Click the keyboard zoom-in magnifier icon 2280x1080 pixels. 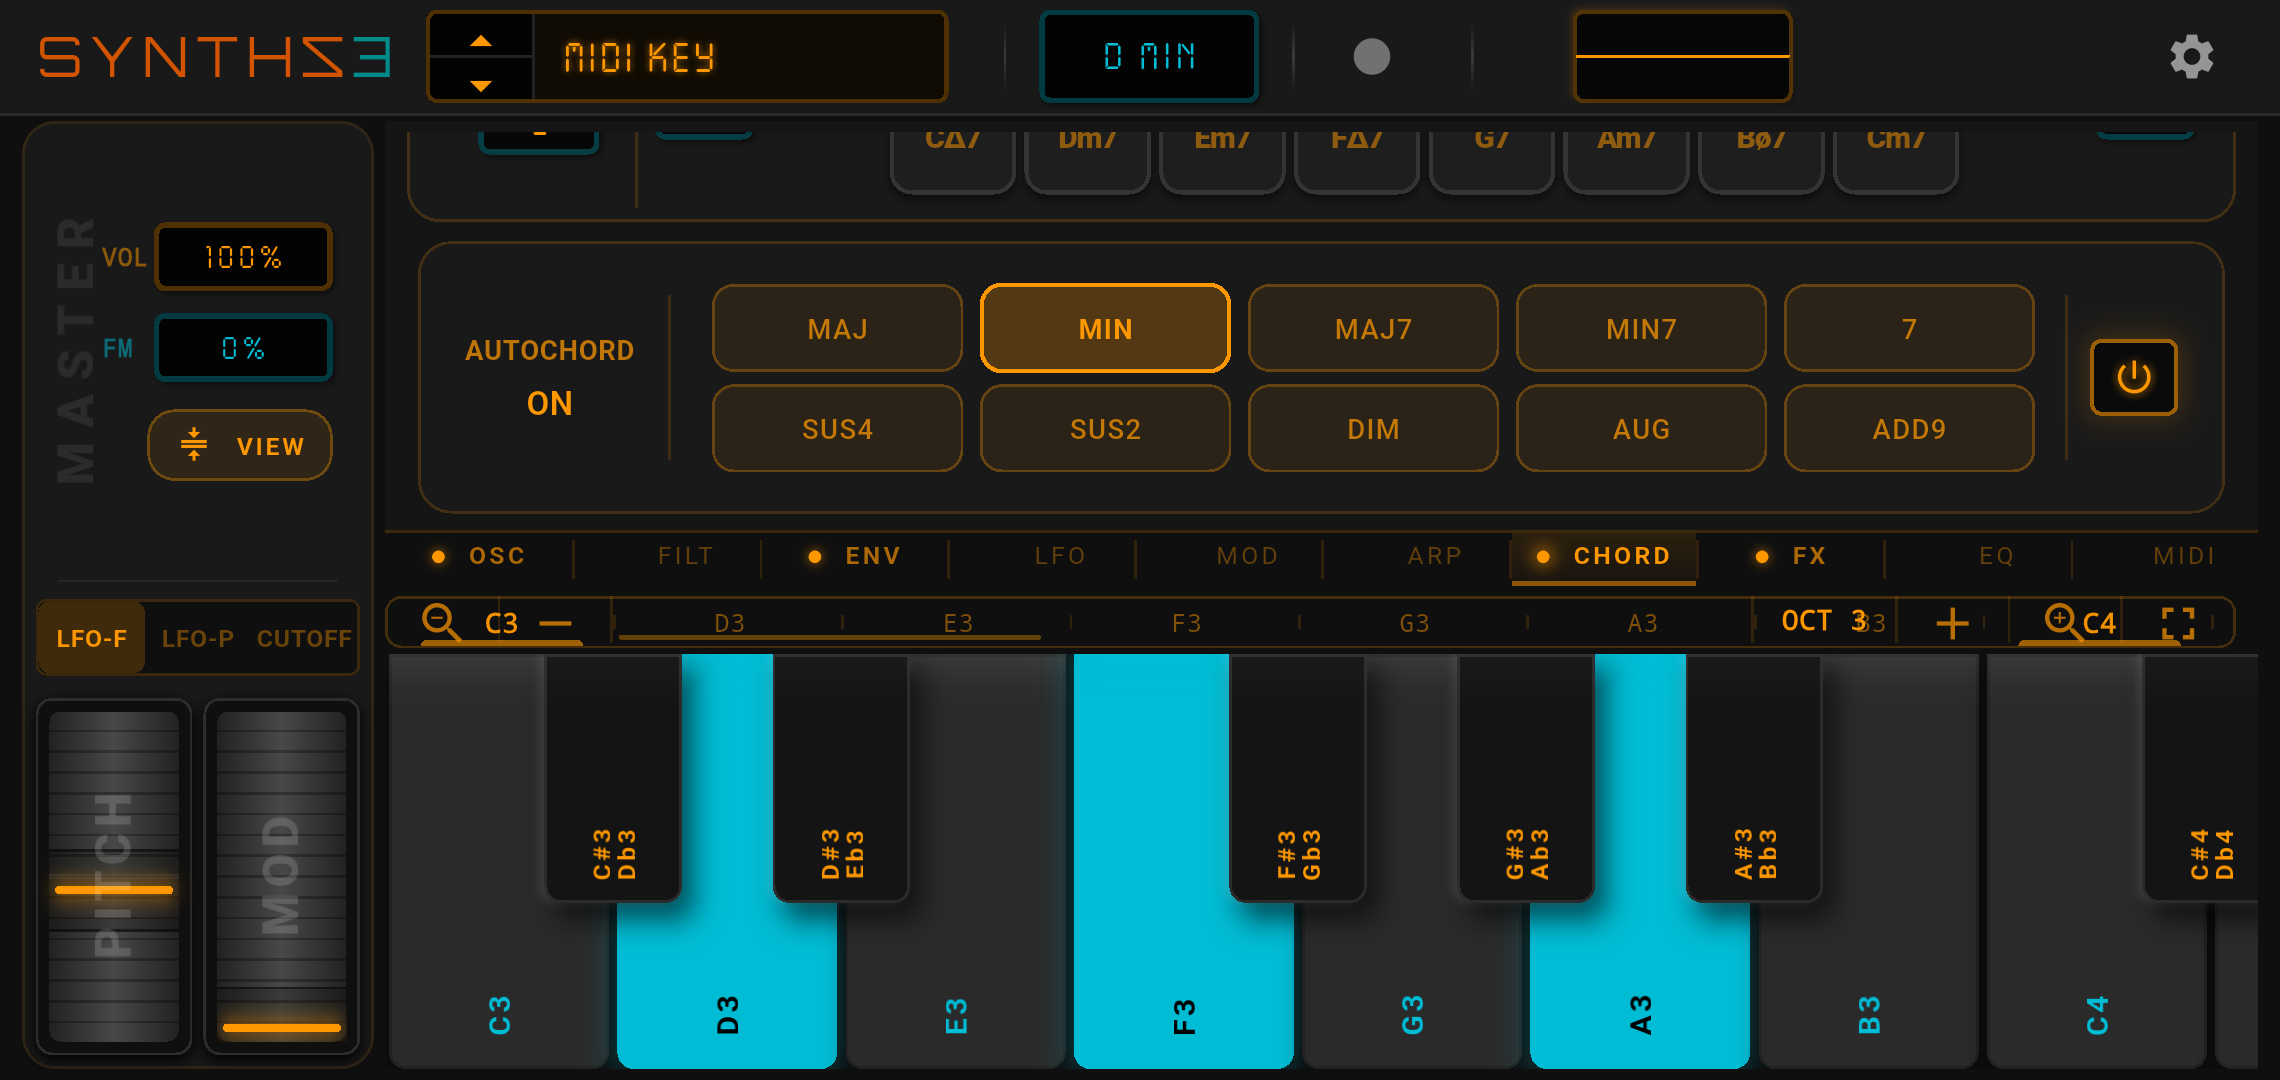pos(2060,620)
